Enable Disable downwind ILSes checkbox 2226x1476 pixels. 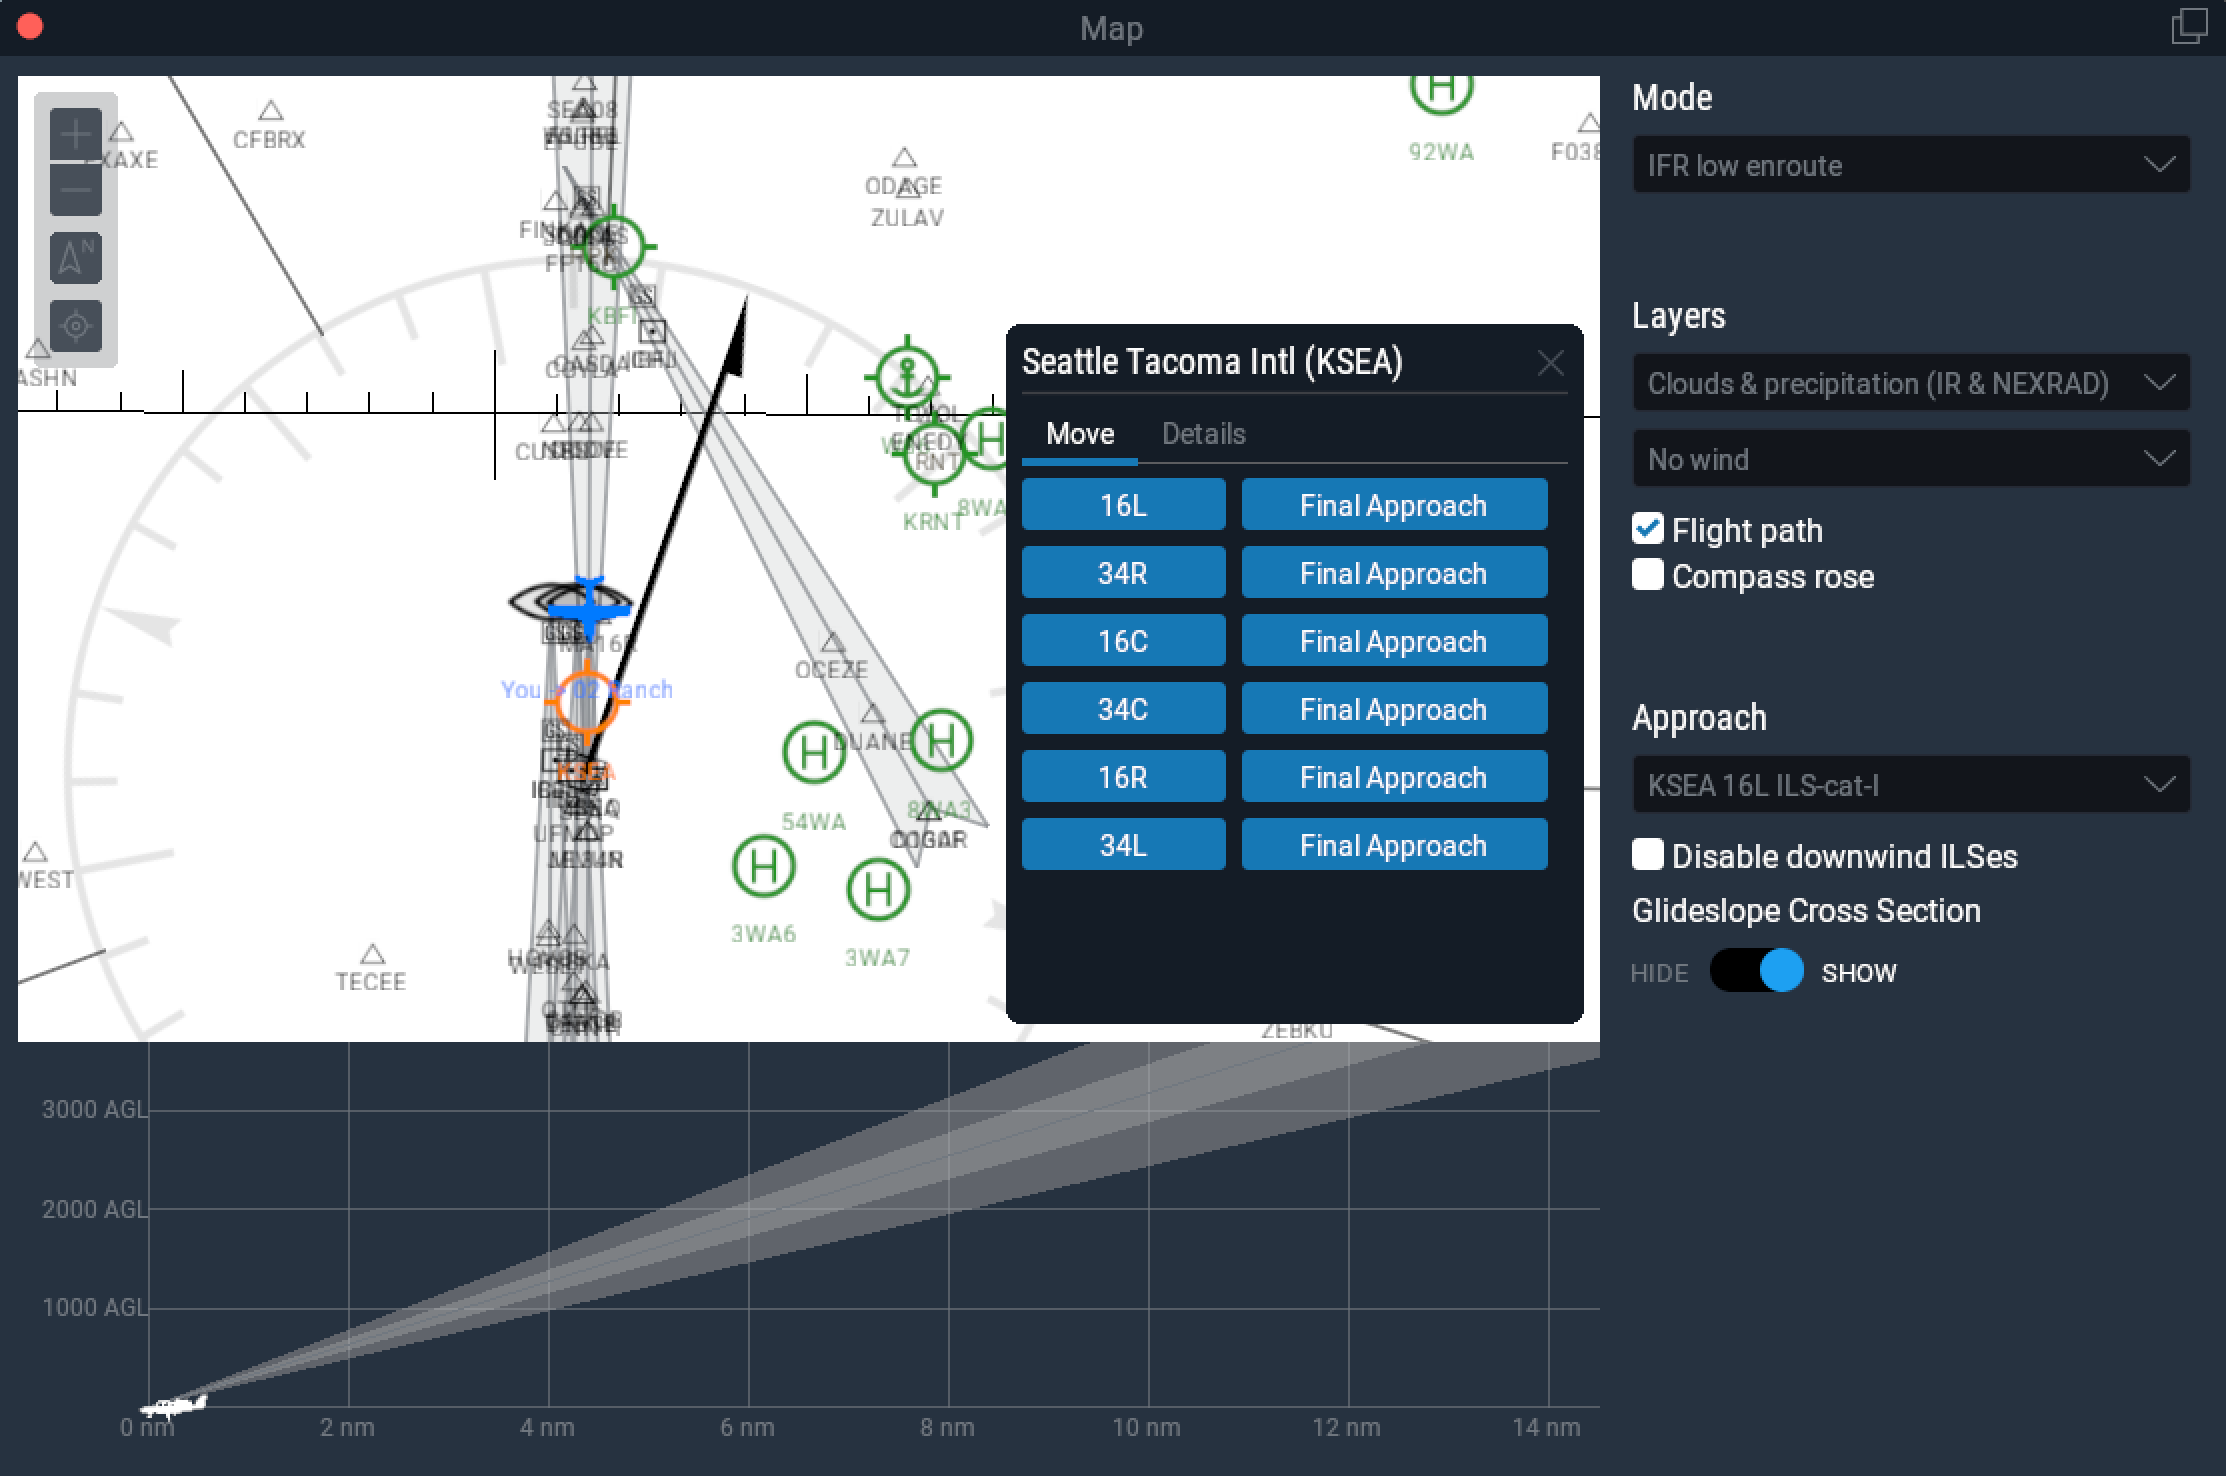coord(1647,855)
